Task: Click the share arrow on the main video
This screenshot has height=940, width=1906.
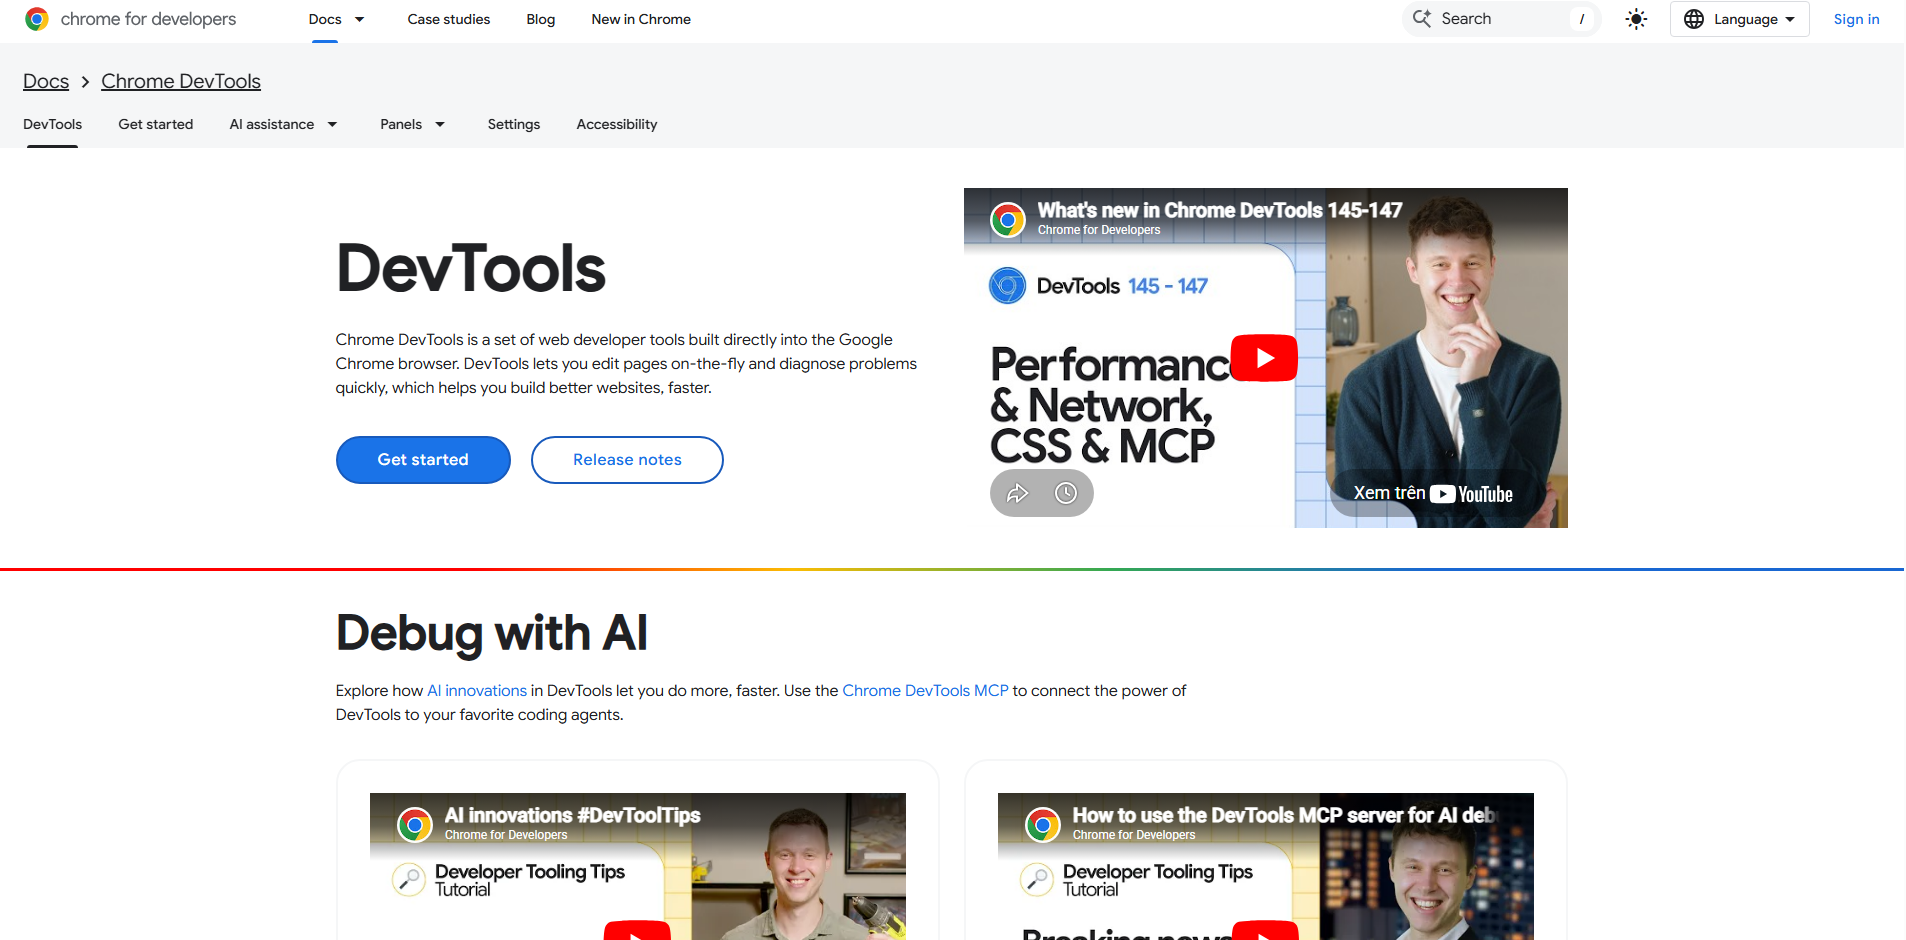Action: [x=1018, y=492]
